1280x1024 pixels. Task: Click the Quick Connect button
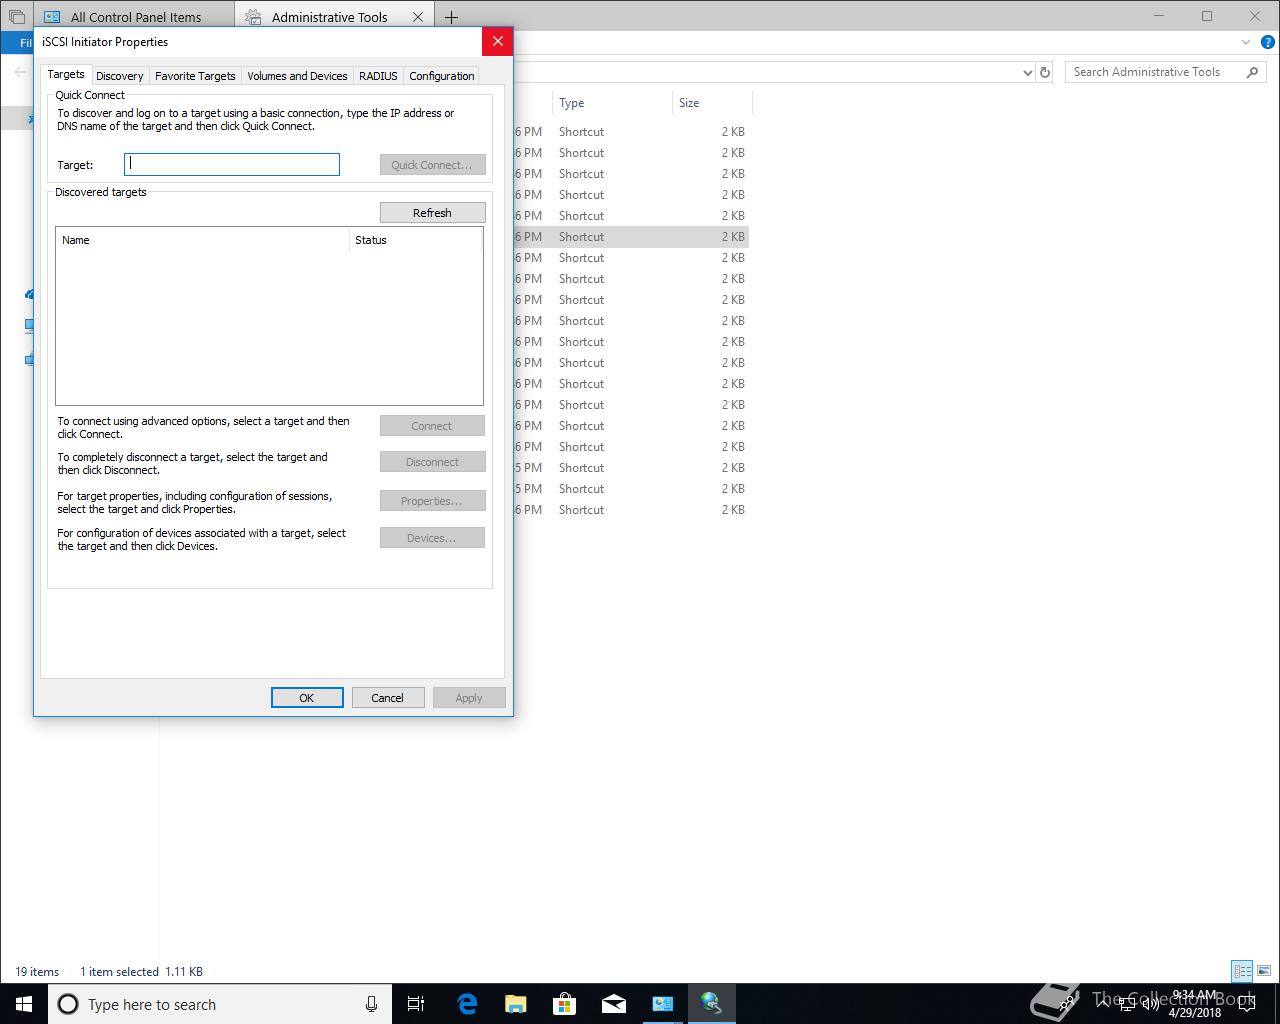(432, 165)
